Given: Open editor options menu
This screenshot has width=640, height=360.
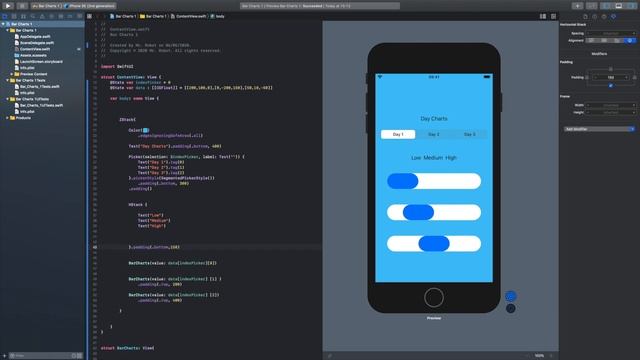Looking at the screenshot, I should tap(543, 16).
